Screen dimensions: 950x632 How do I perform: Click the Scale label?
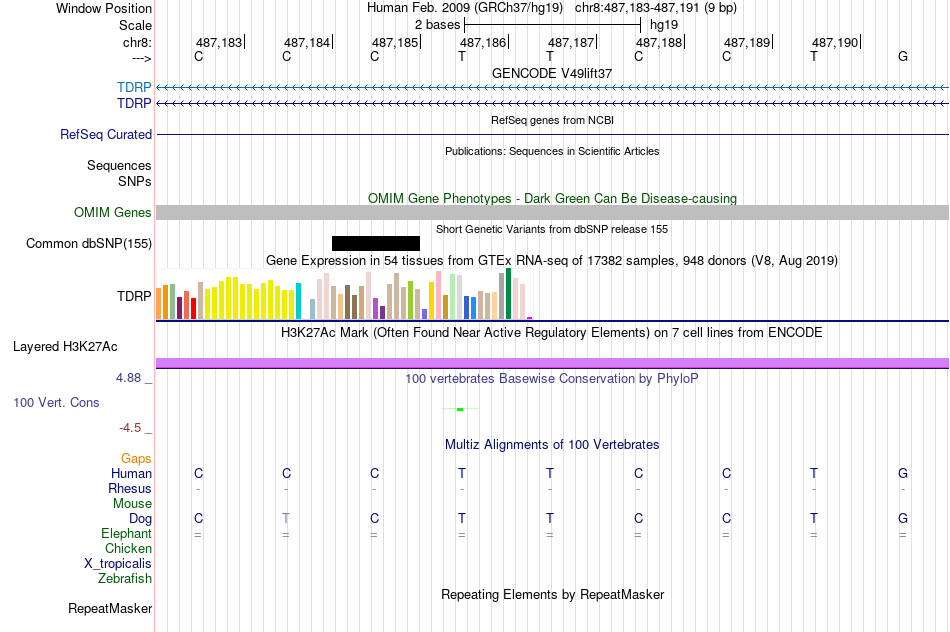coord(136,25)
